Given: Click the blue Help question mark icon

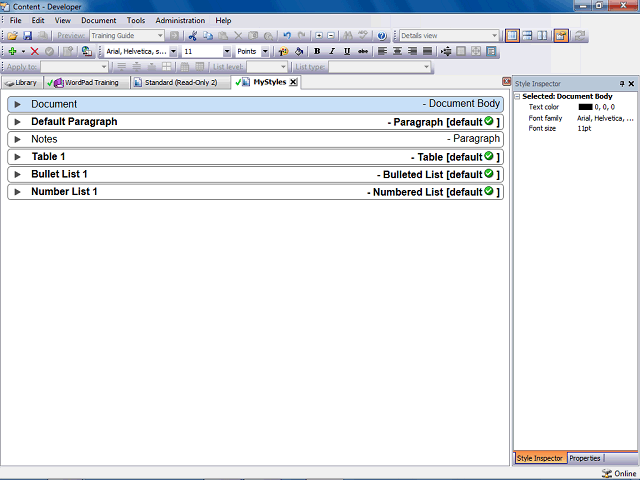Looking at the screenshot, I should click(x=382, y=36).
